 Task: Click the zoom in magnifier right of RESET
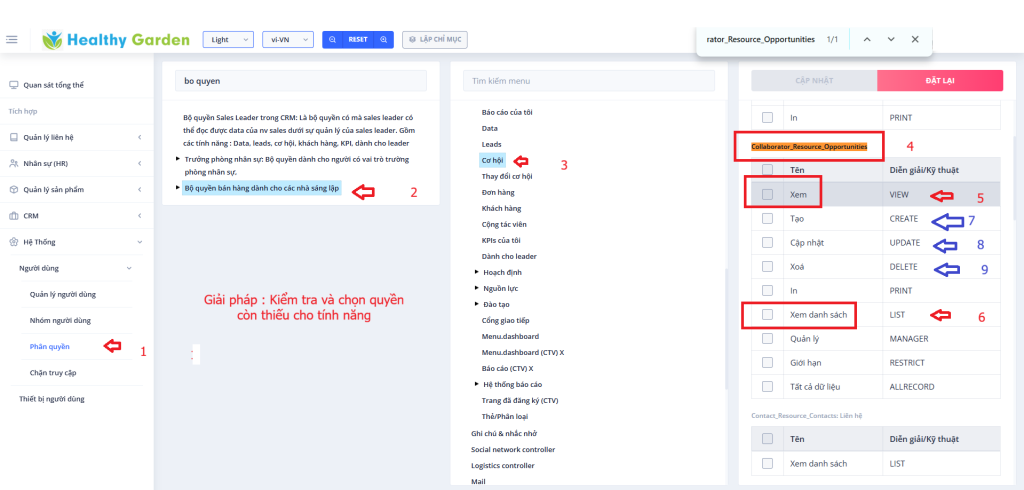click(384, 39)
